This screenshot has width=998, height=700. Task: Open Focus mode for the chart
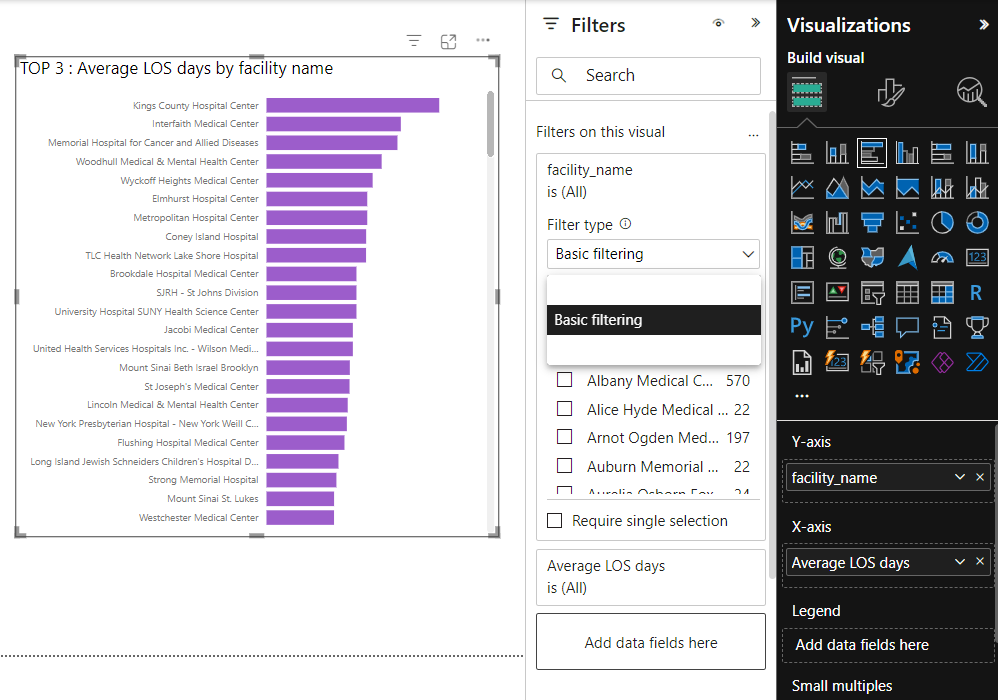coord(448,41)
